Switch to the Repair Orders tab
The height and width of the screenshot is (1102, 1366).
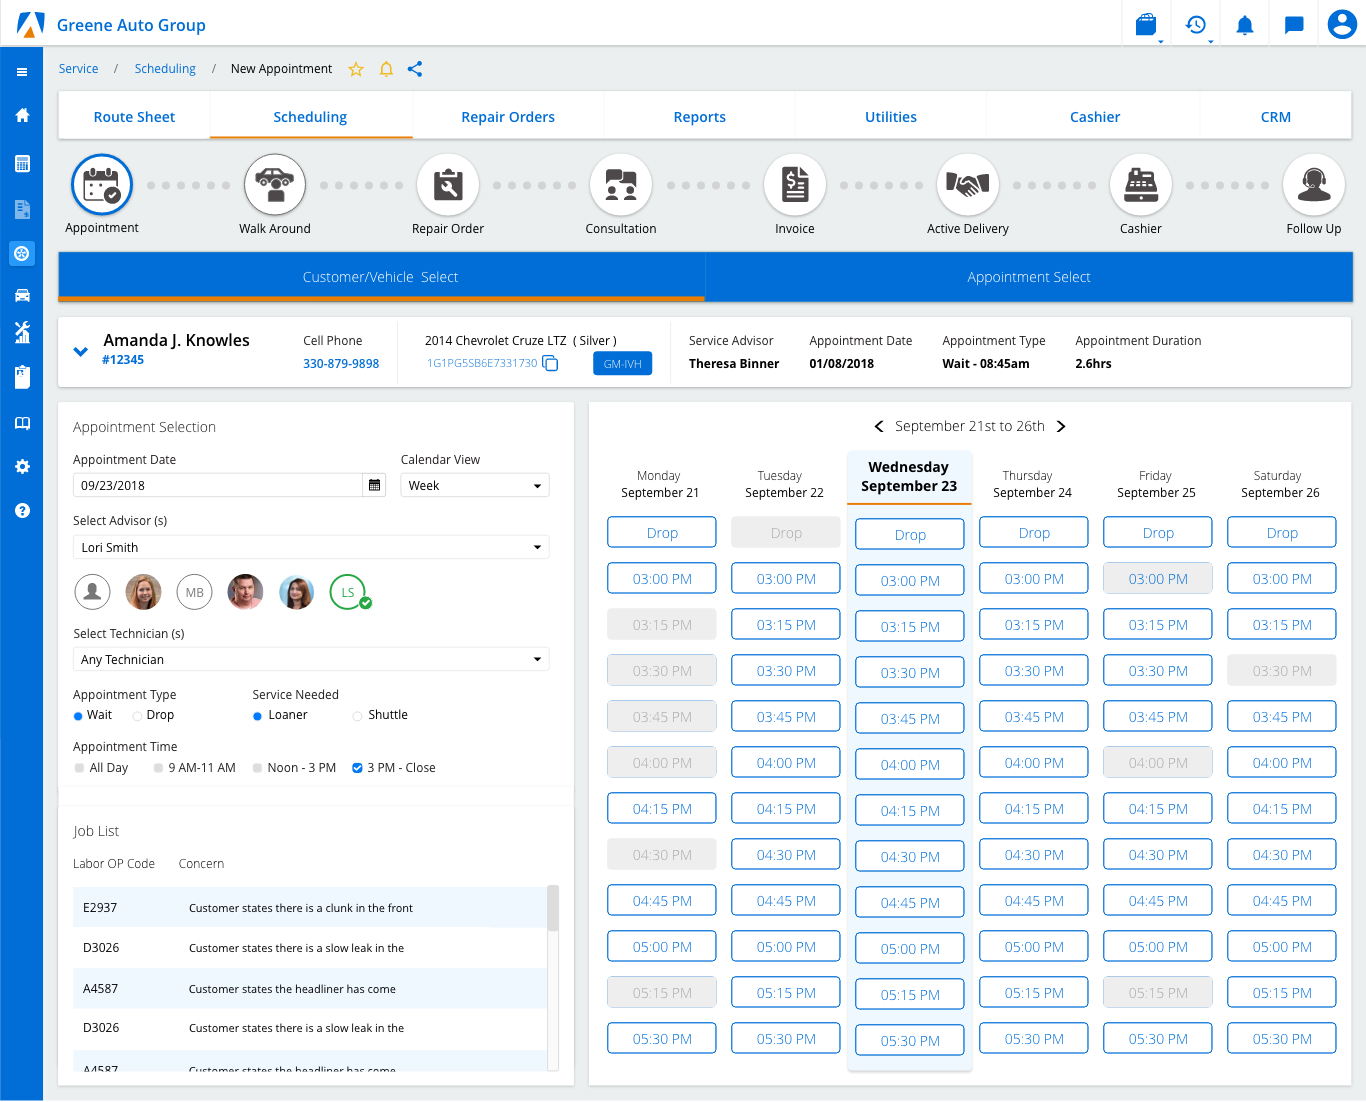508,117
